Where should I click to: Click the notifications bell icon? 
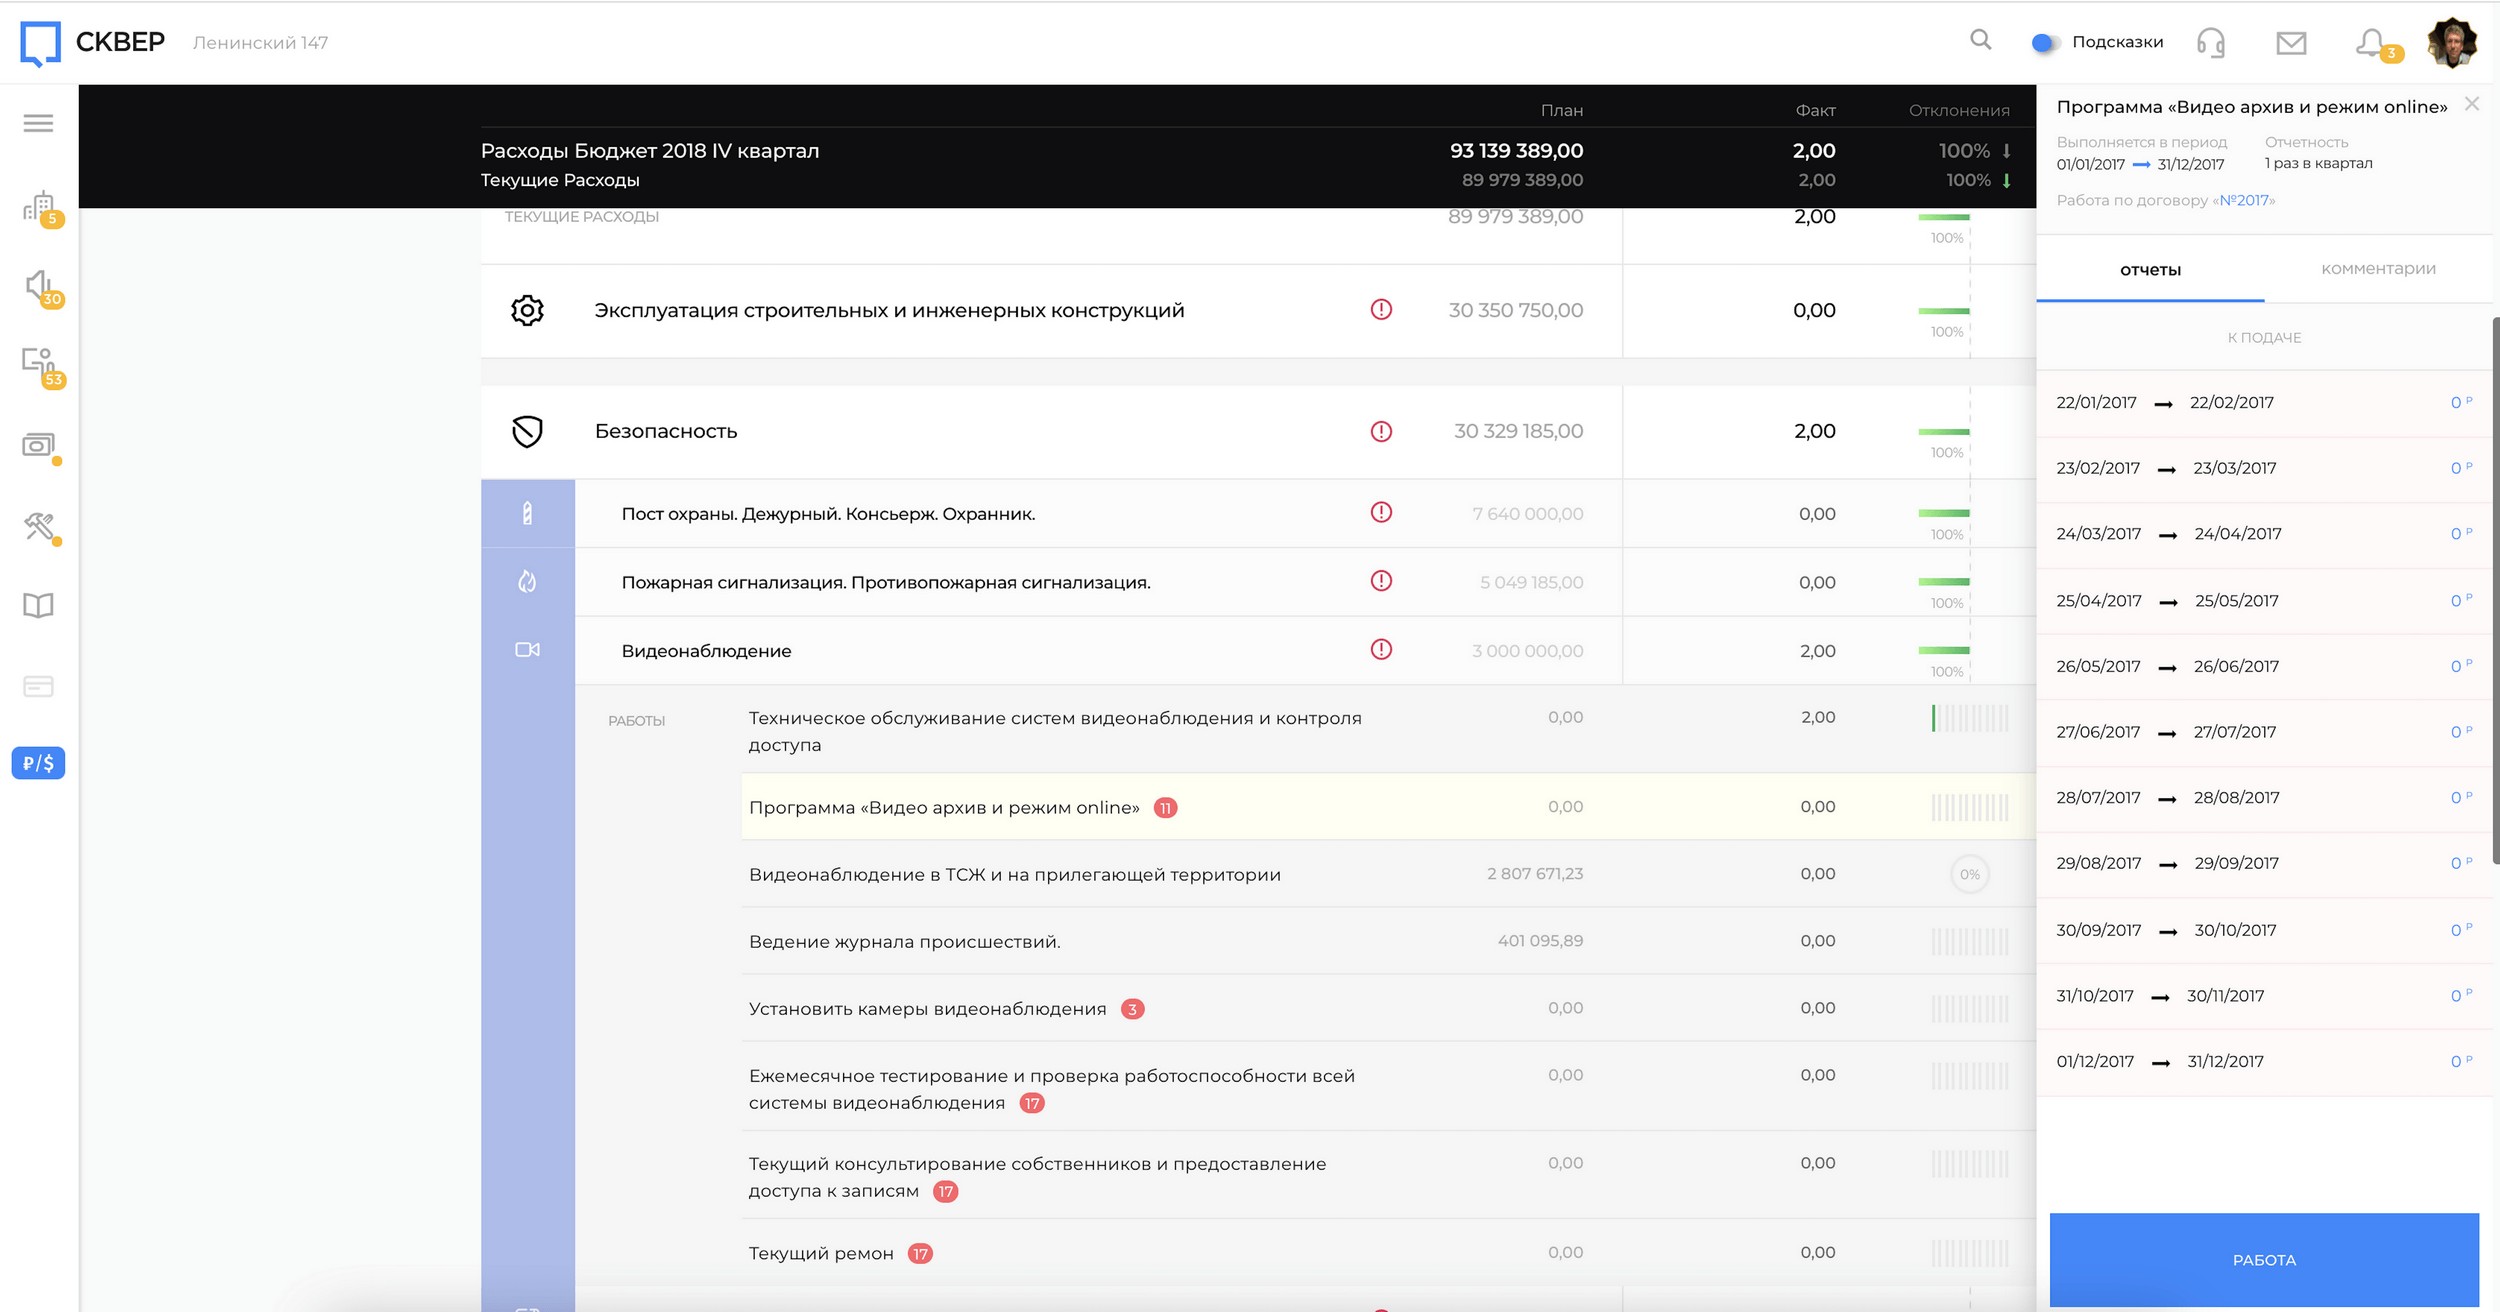coord(2371,42)
